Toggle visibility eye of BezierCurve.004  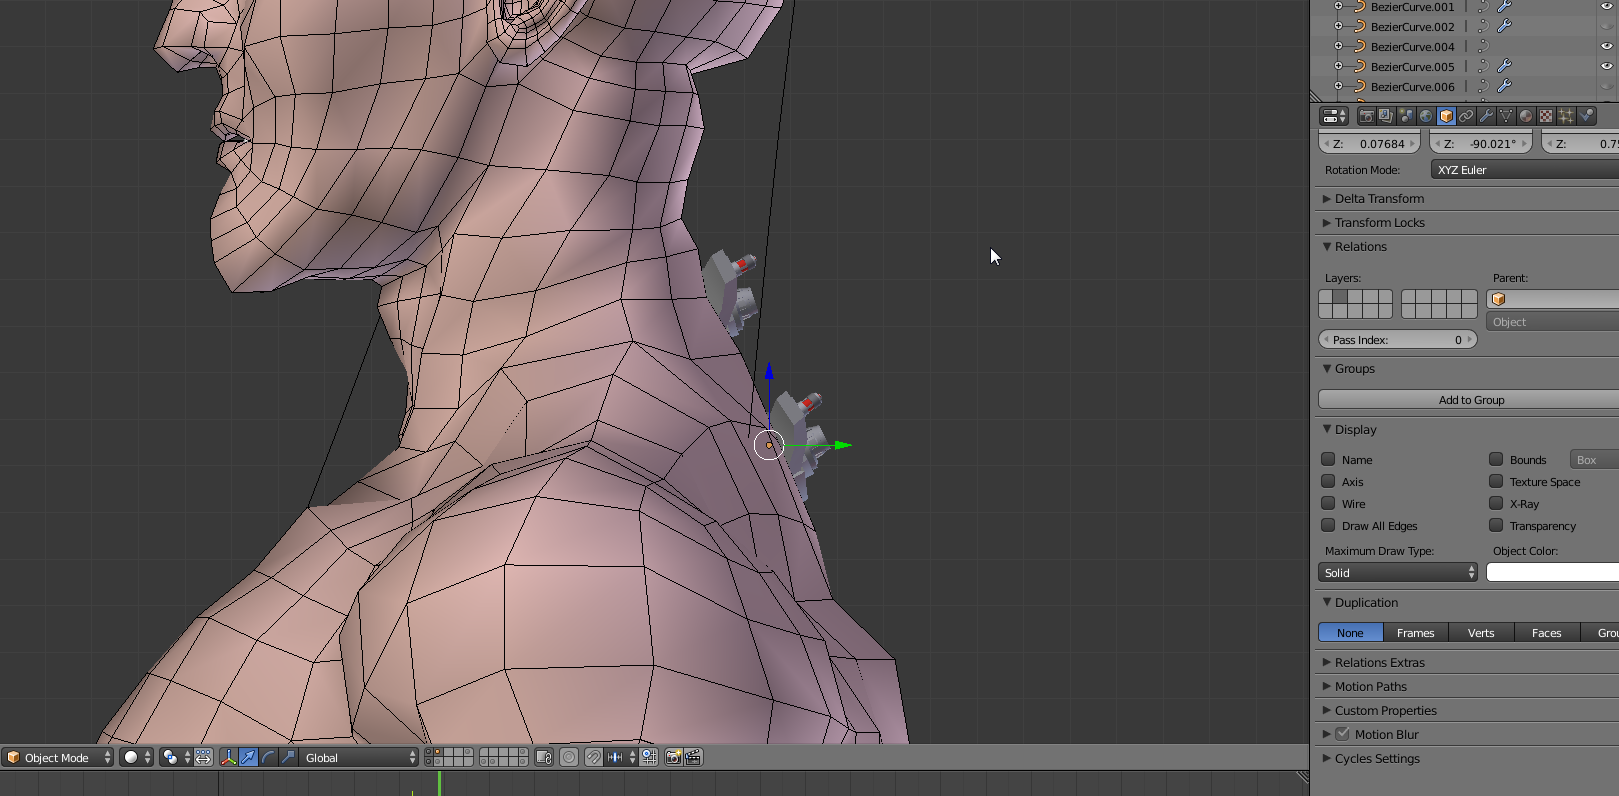coord(1606,46)
